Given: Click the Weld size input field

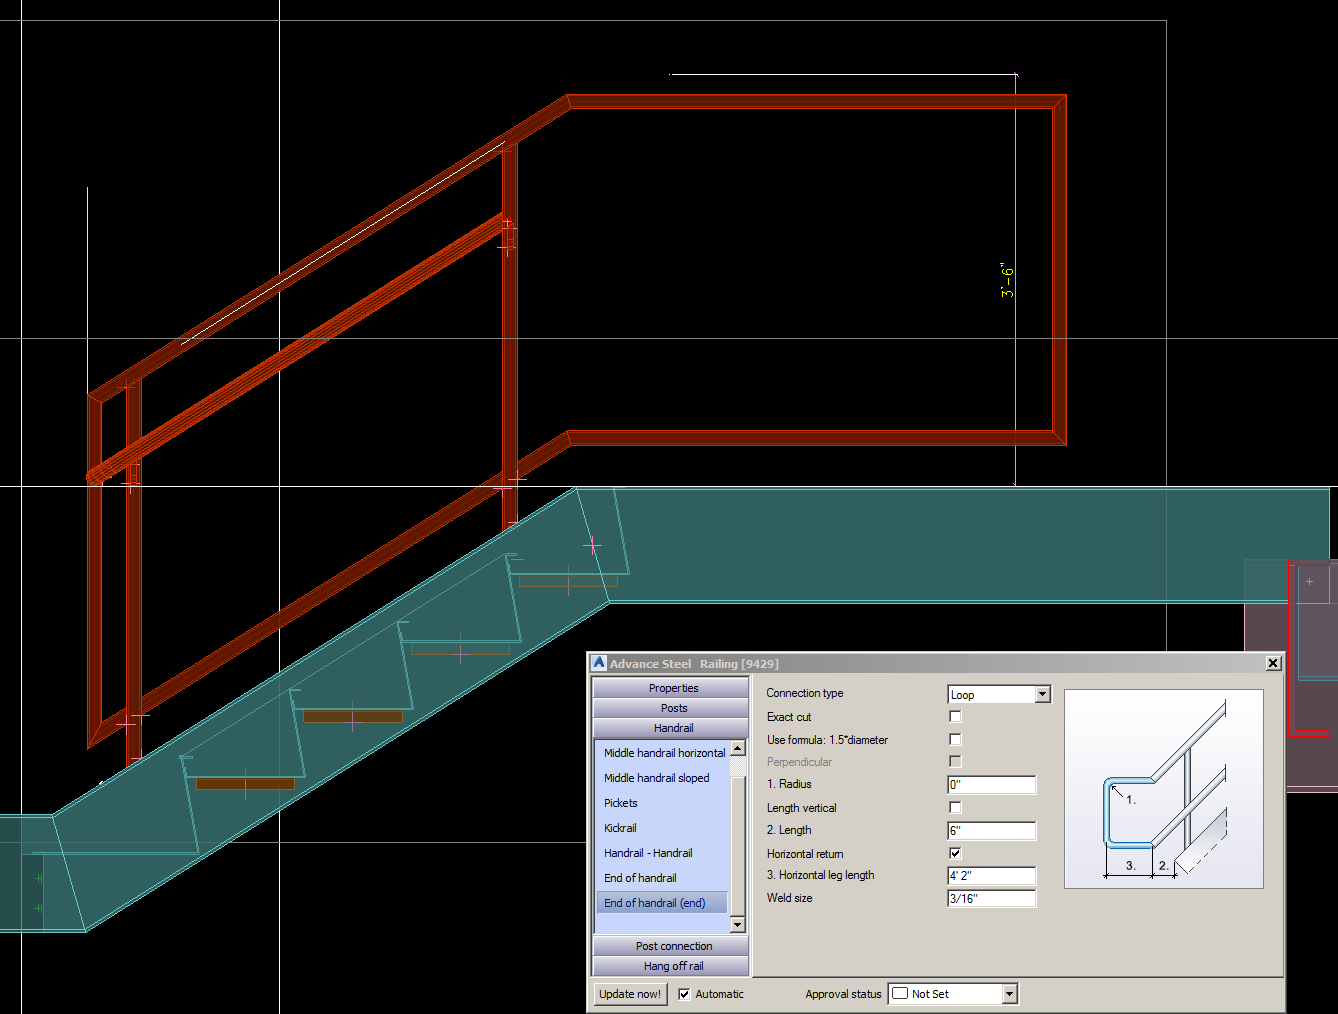Looking at the screenshot, I should click(991, 898).
